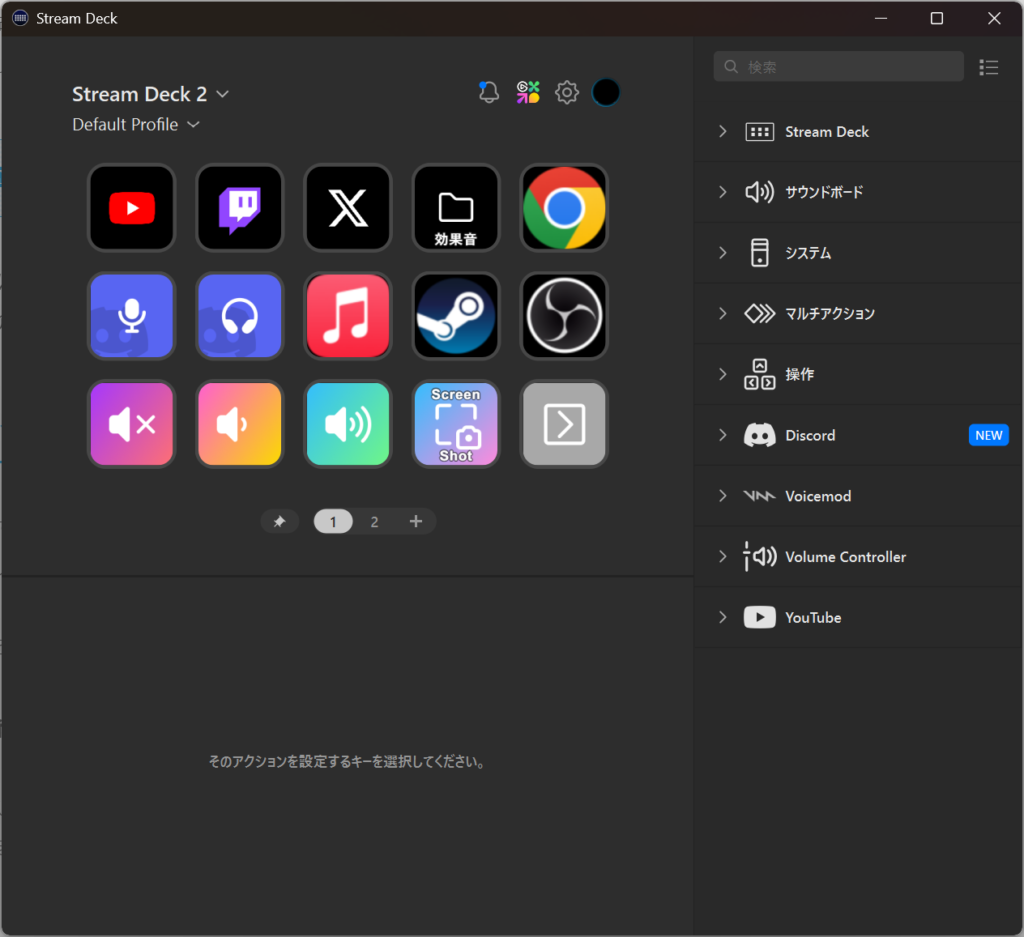Expand the Discord action category
This screenshot has height=937, width=1024.
point(810,435)
